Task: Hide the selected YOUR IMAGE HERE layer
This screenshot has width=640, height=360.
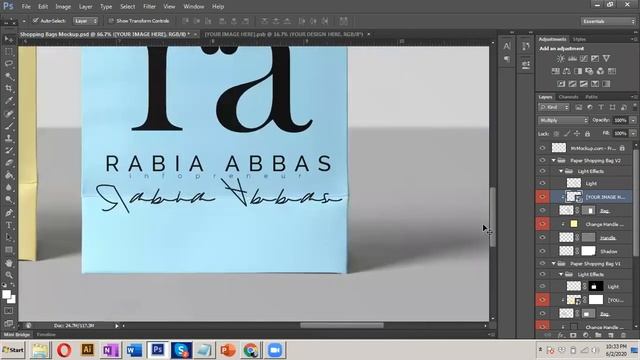Action: tap(542, 197)
